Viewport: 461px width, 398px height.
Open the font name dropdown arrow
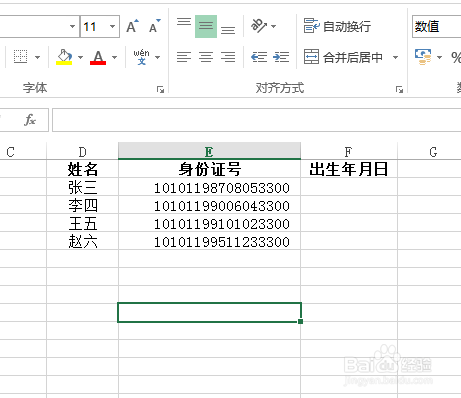coord(72,26)
